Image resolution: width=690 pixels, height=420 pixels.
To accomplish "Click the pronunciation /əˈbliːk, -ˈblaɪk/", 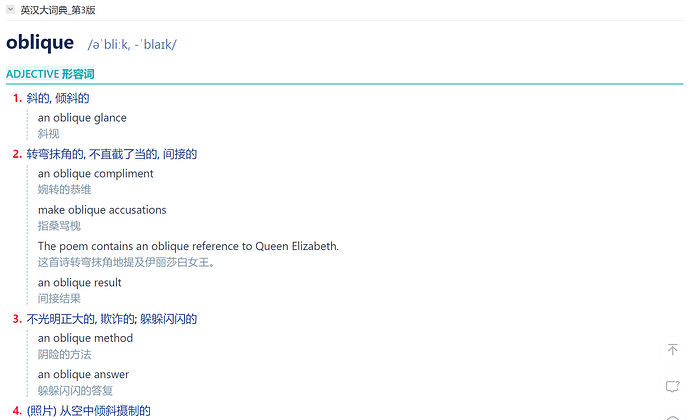I will click(x=132, y=44).
